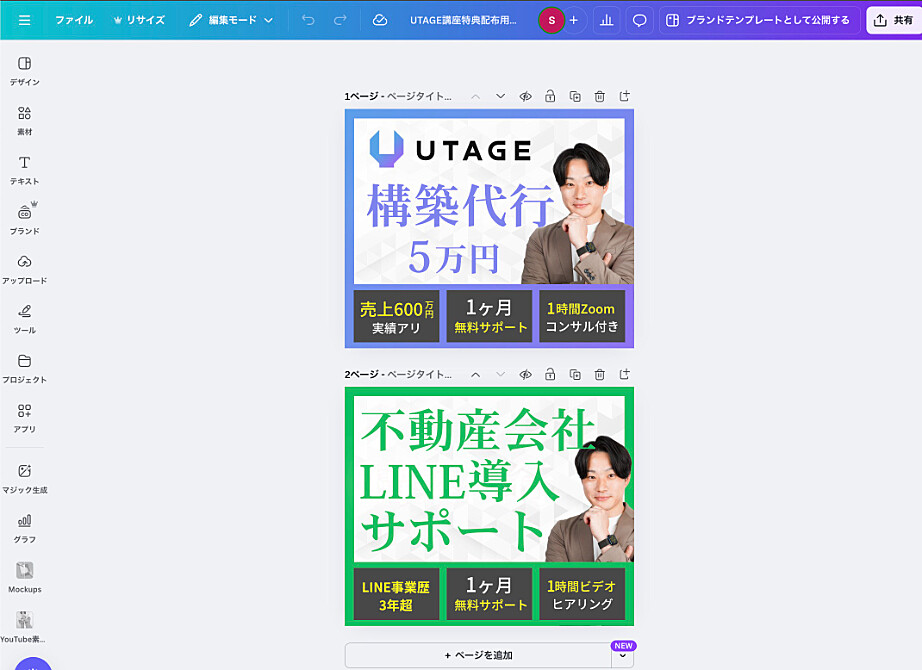Open the デザイン sidebar panel

point(25,71)
